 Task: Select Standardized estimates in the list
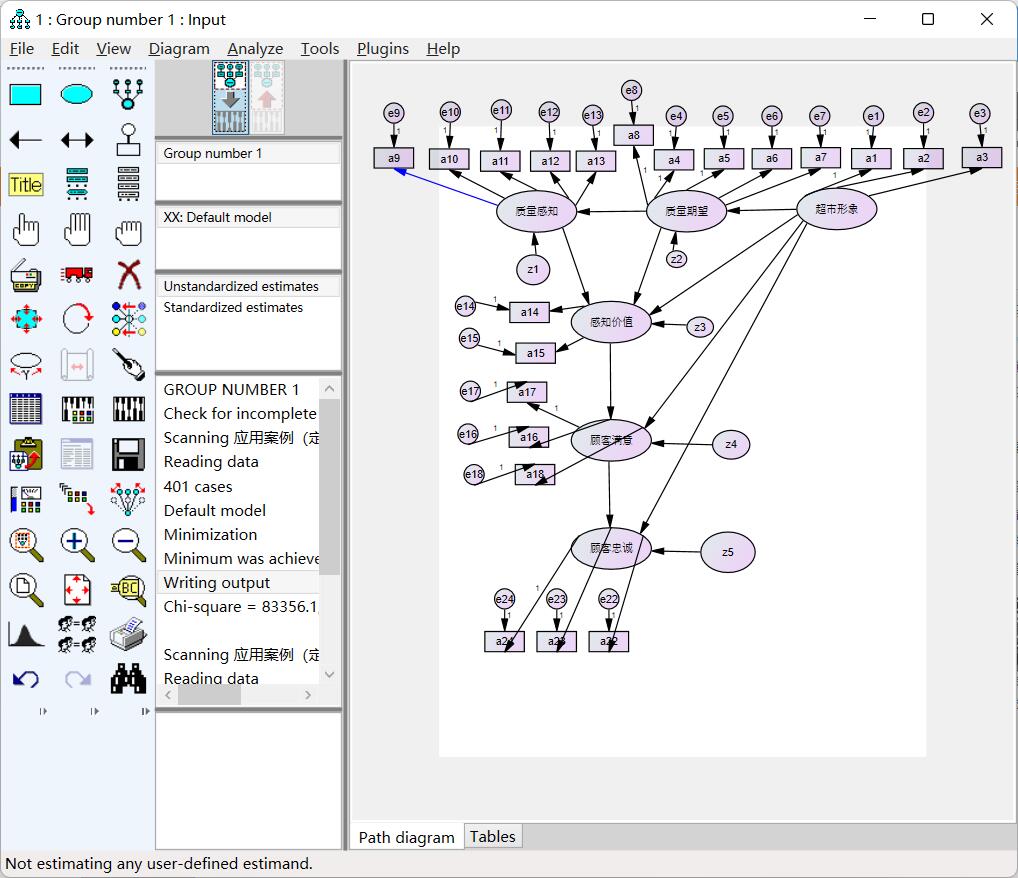pyautogui.click(x=233, y=308)
